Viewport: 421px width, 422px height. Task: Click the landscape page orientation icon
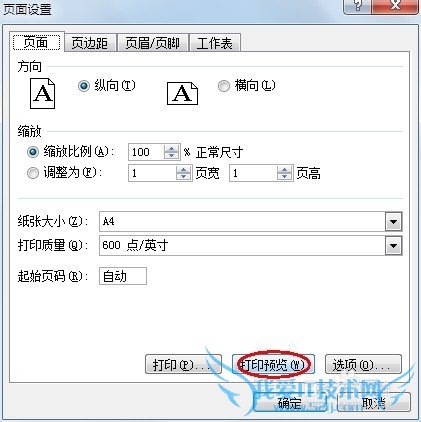pos(182,94)
